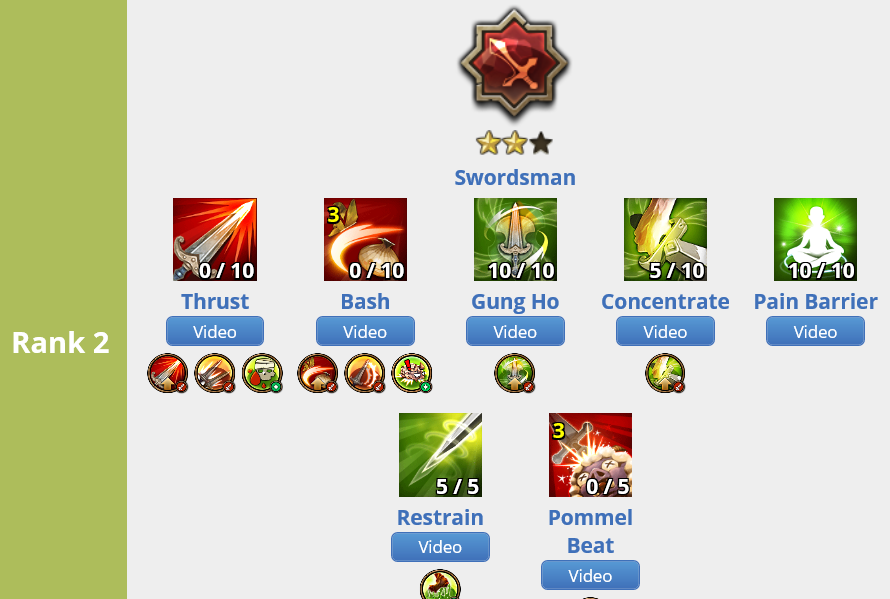
Task: Open the Video button under Thrust
Action: click(x=215, y=332)
